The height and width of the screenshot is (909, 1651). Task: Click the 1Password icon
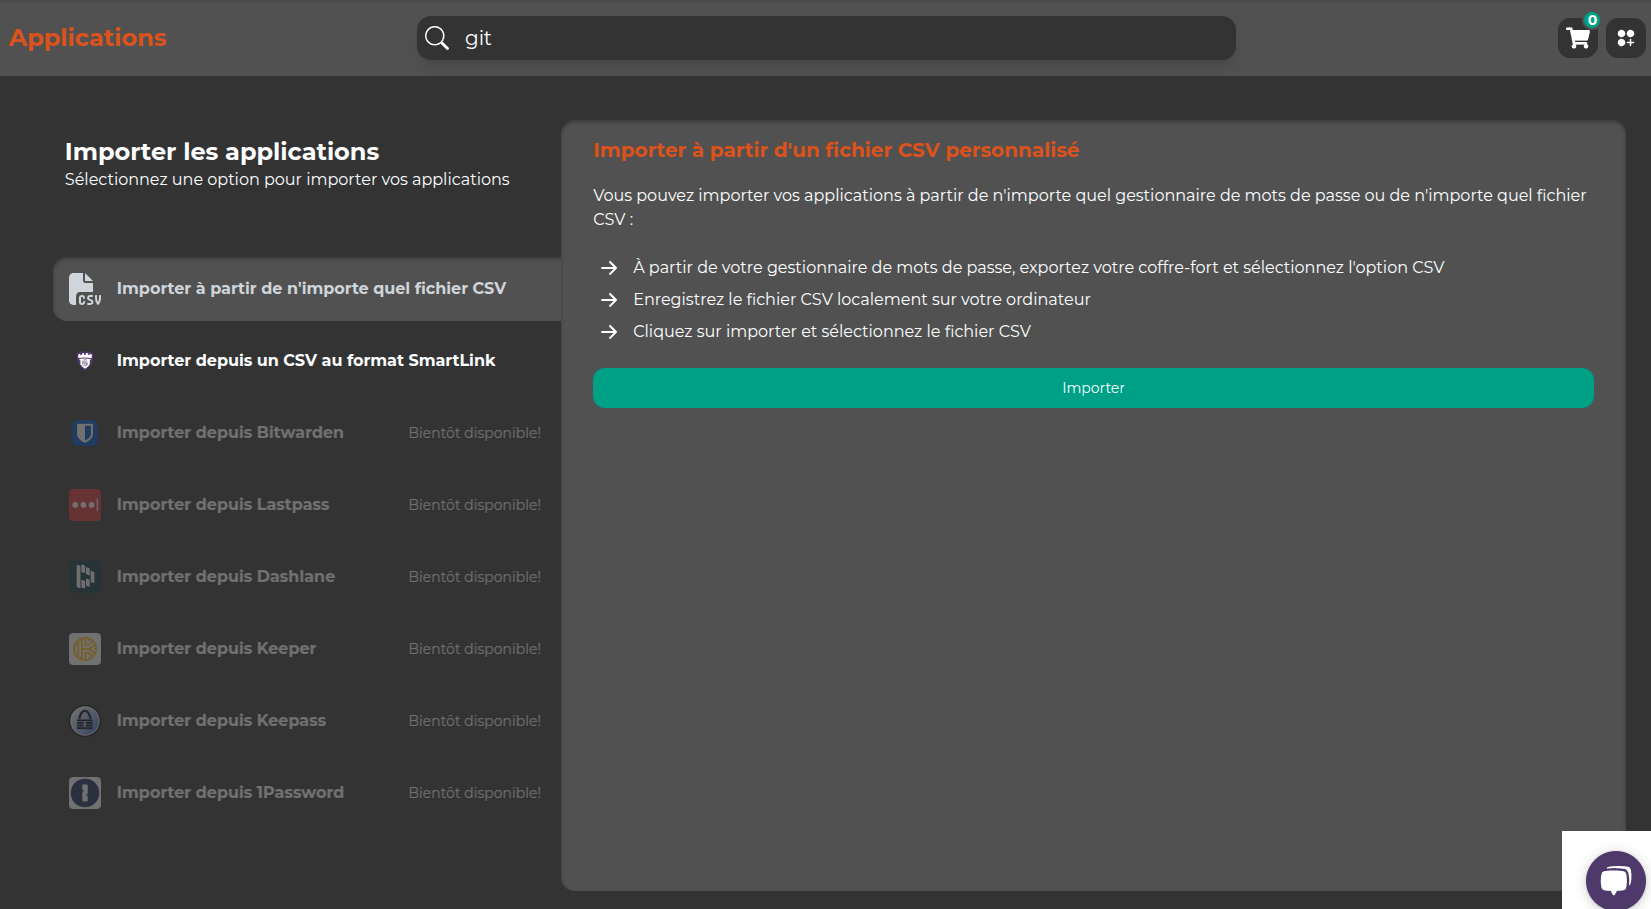(85, 793)
